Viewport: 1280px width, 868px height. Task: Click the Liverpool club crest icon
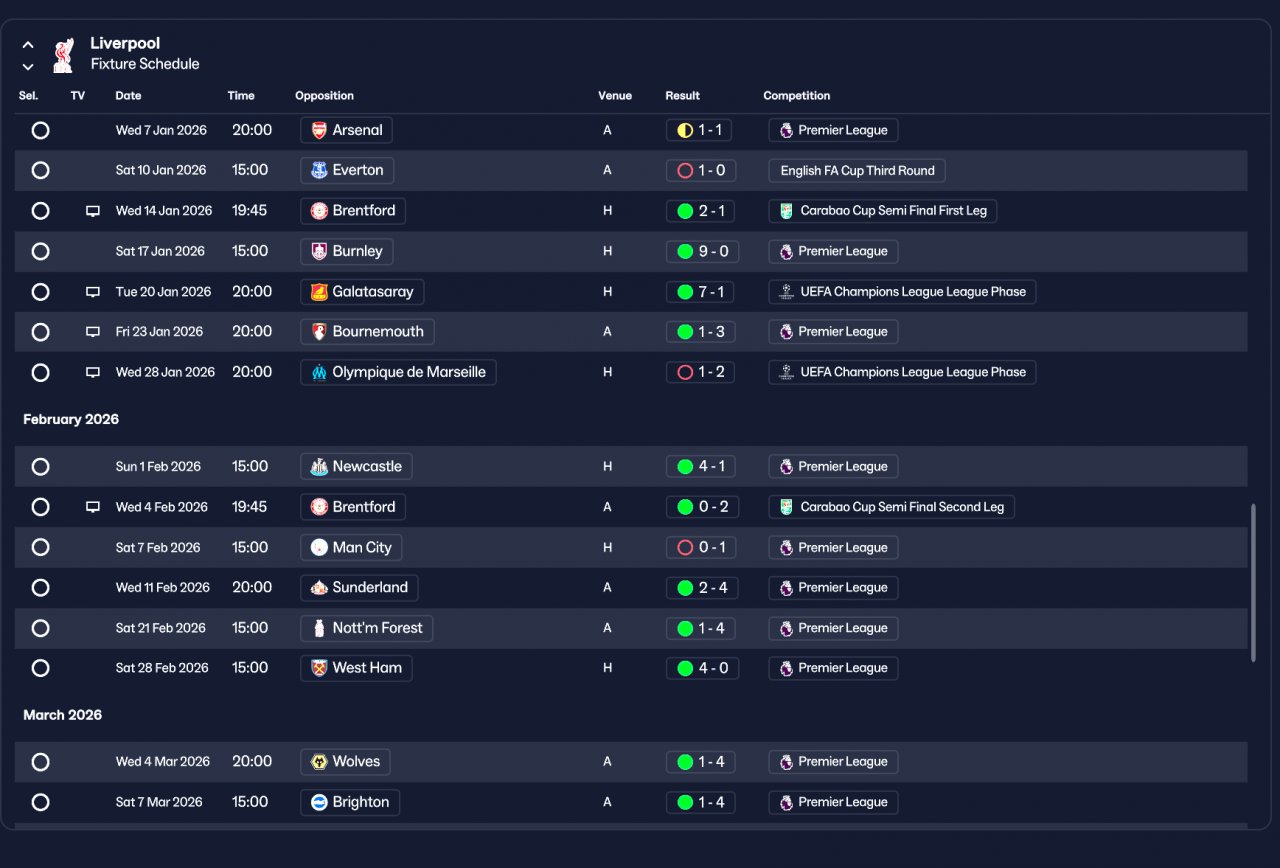coord(63,55)
